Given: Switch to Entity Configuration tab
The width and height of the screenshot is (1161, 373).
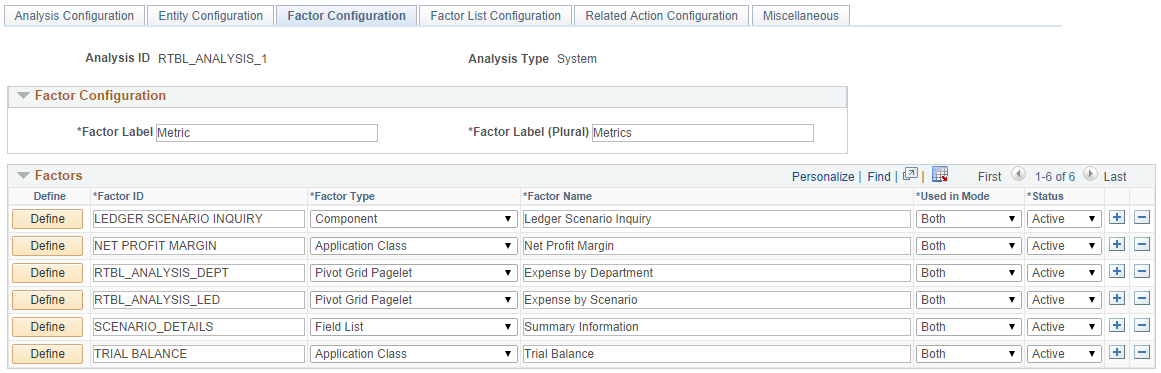Looking at the screenshot, I should coord(210,16).
